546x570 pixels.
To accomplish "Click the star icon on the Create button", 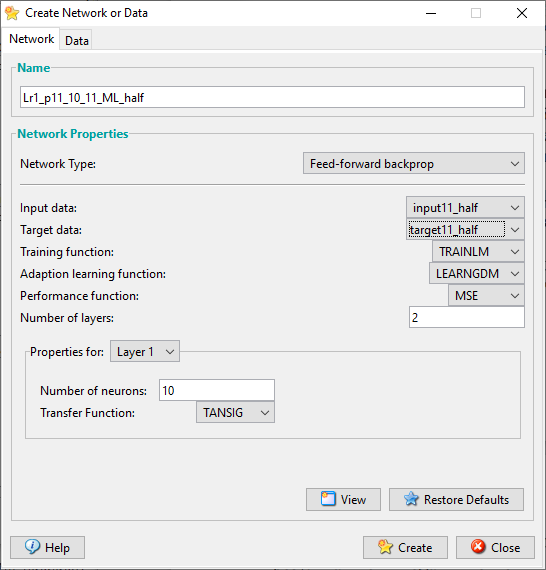I will [385, 547].
